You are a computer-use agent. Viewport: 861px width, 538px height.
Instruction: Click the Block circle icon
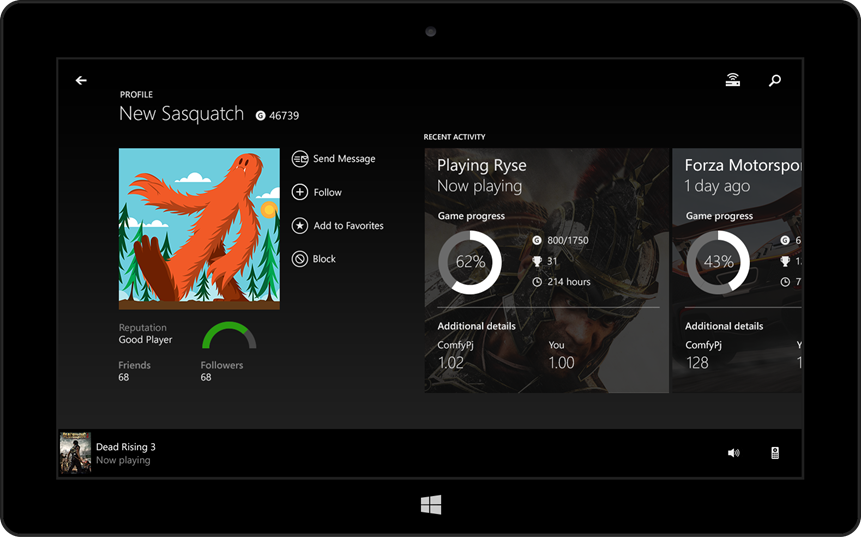click(x=300, y=259)
